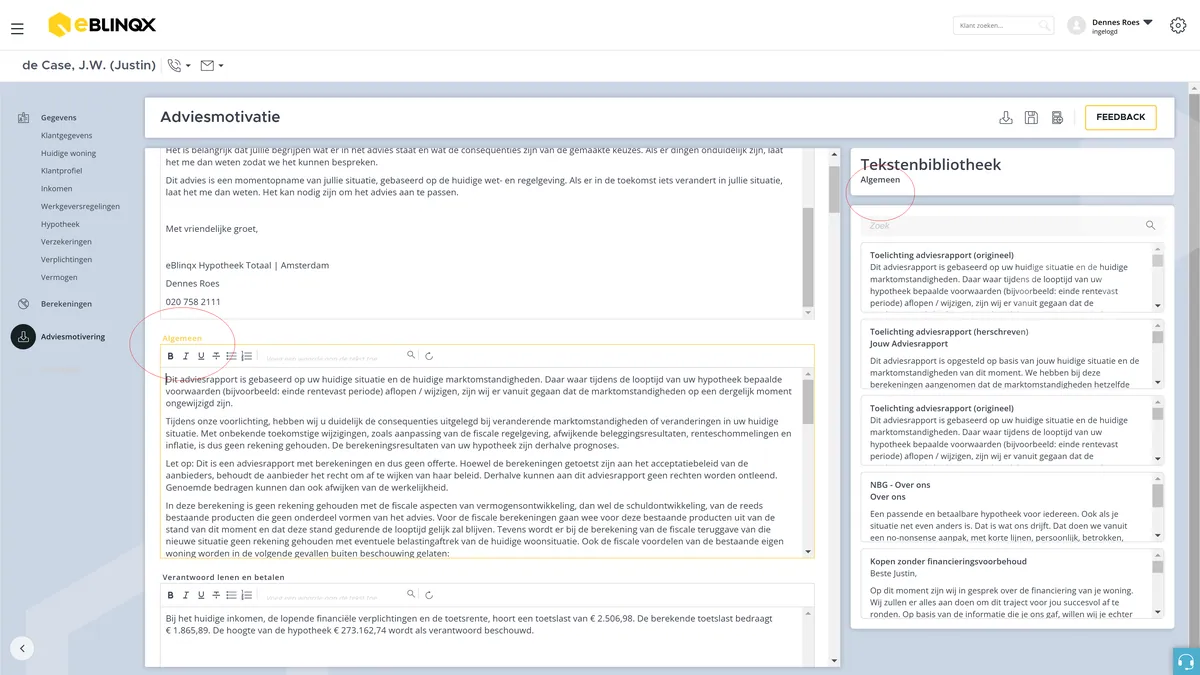Viewport: 1200px width, 675px height.
Task: Select 'NBG - Over ons' library text
Action: click(x=1012, y=506)
